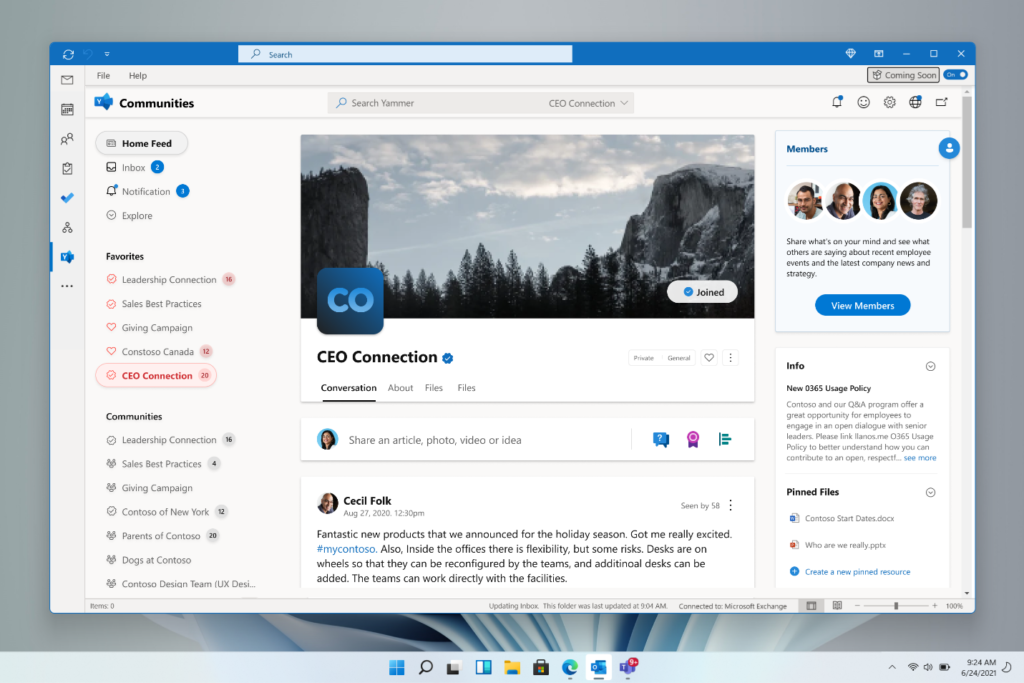Adjust the zoom slider in the status bar
This screenshot has width=1024, height=683.
897,605
